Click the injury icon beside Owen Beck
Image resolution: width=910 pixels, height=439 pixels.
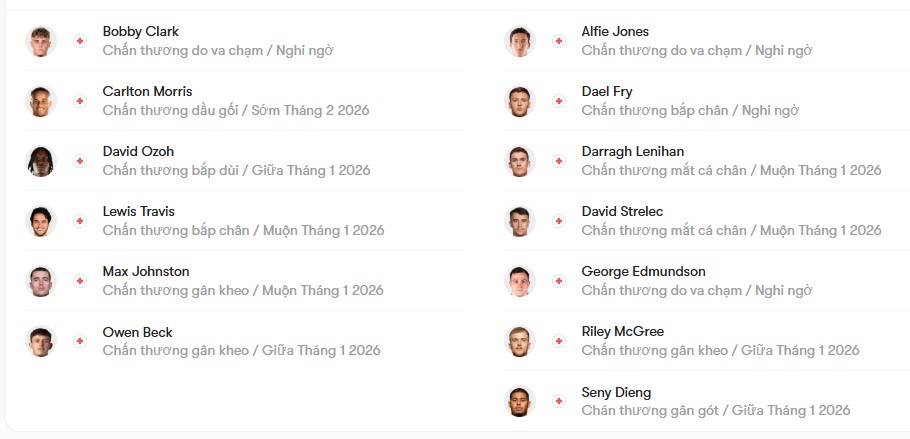pos(80,341)
